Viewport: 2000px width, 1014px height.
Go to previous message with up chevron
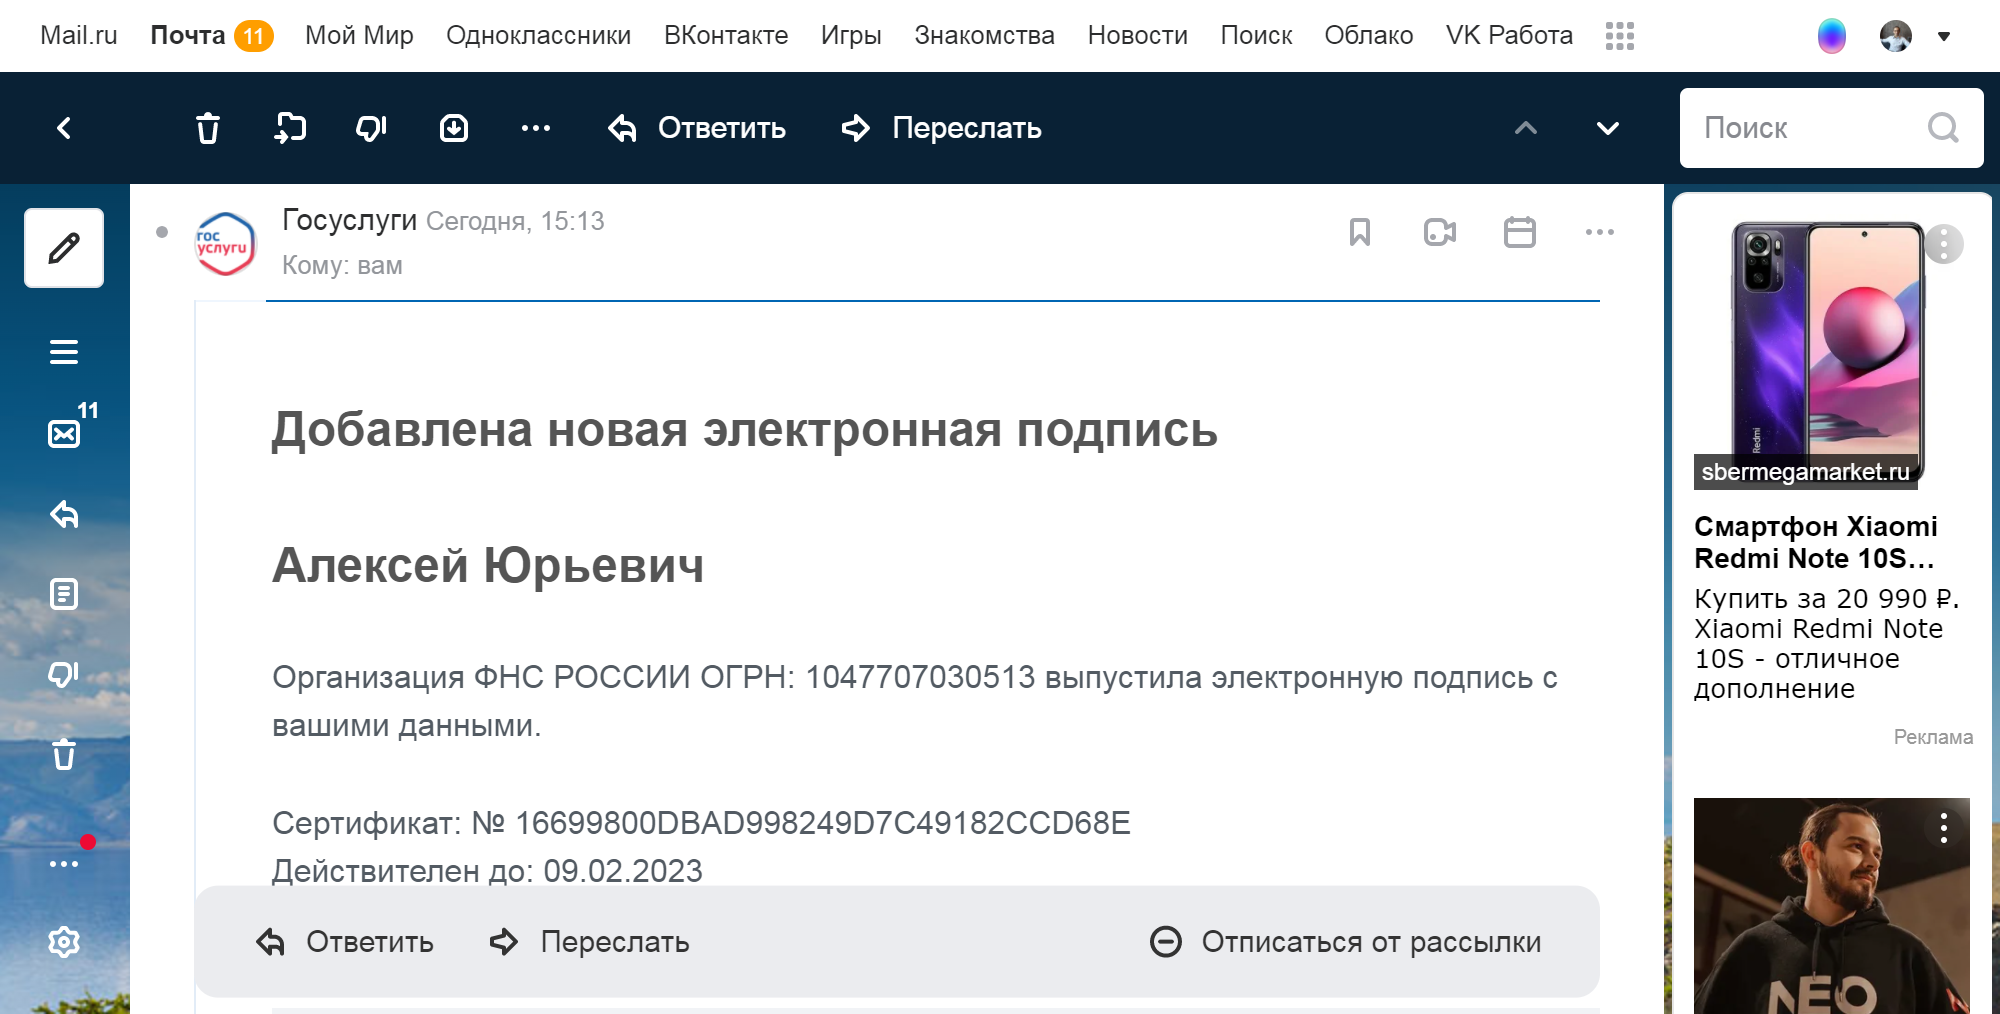(1526, 128)
